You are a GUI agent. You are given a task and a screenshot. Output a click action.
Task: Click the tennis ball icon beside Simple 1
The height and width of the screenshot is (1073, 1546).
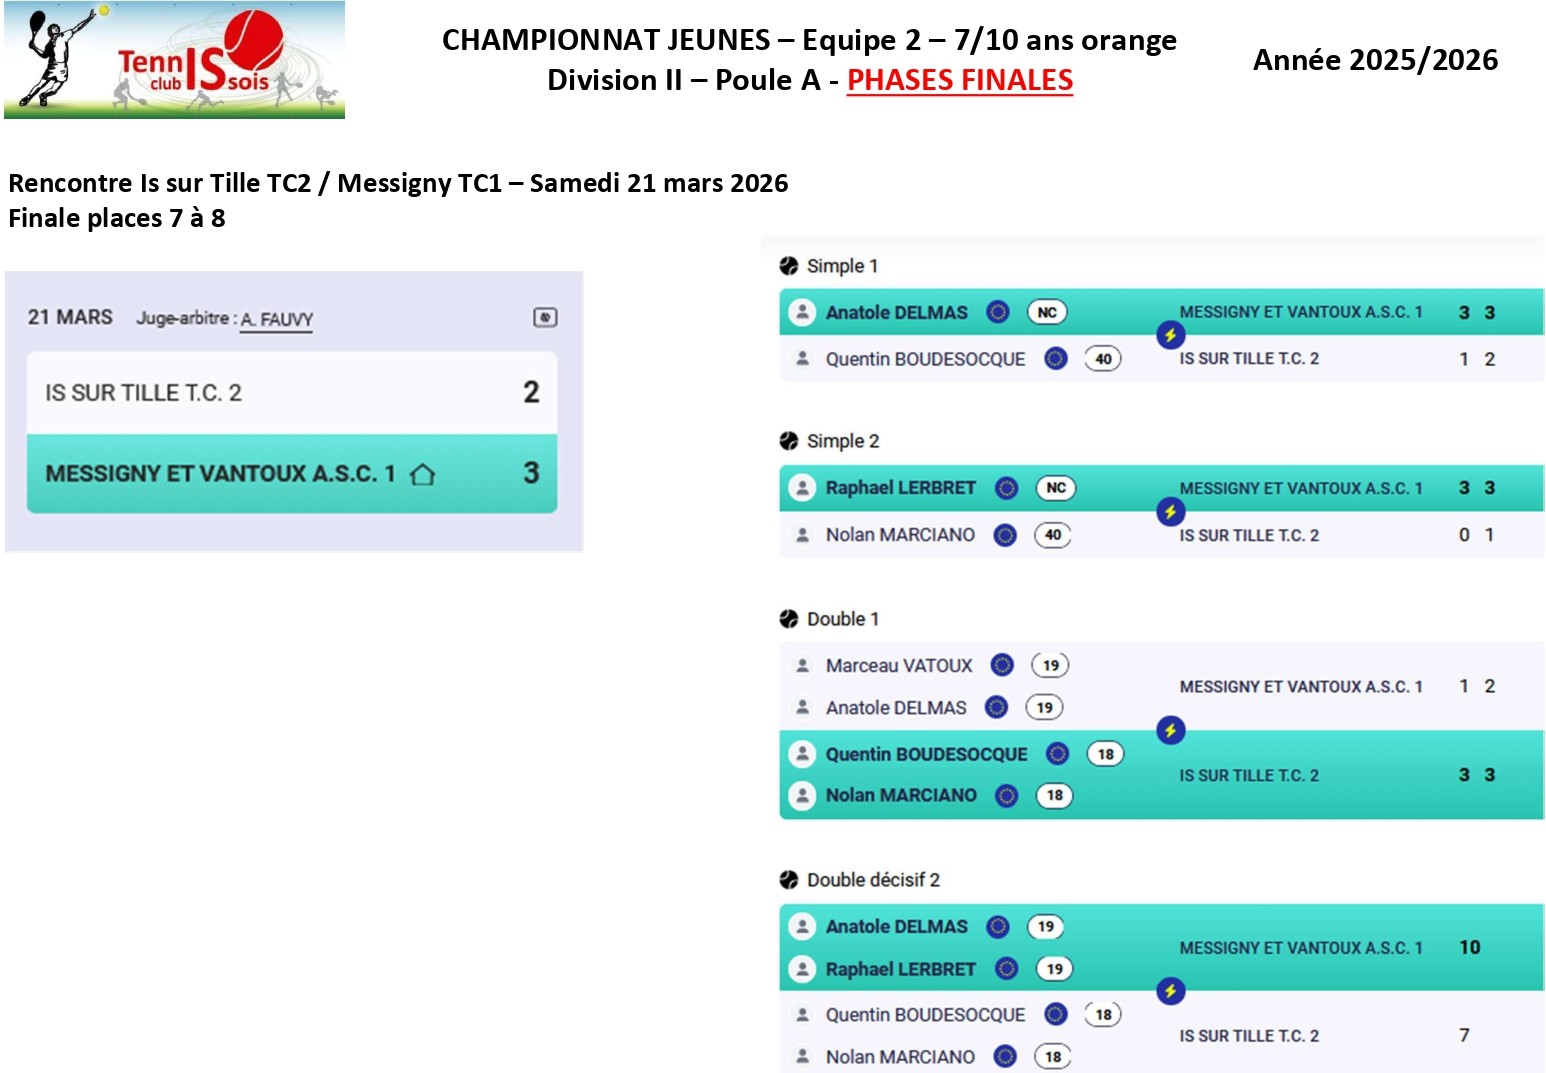[x=789, y=266]
